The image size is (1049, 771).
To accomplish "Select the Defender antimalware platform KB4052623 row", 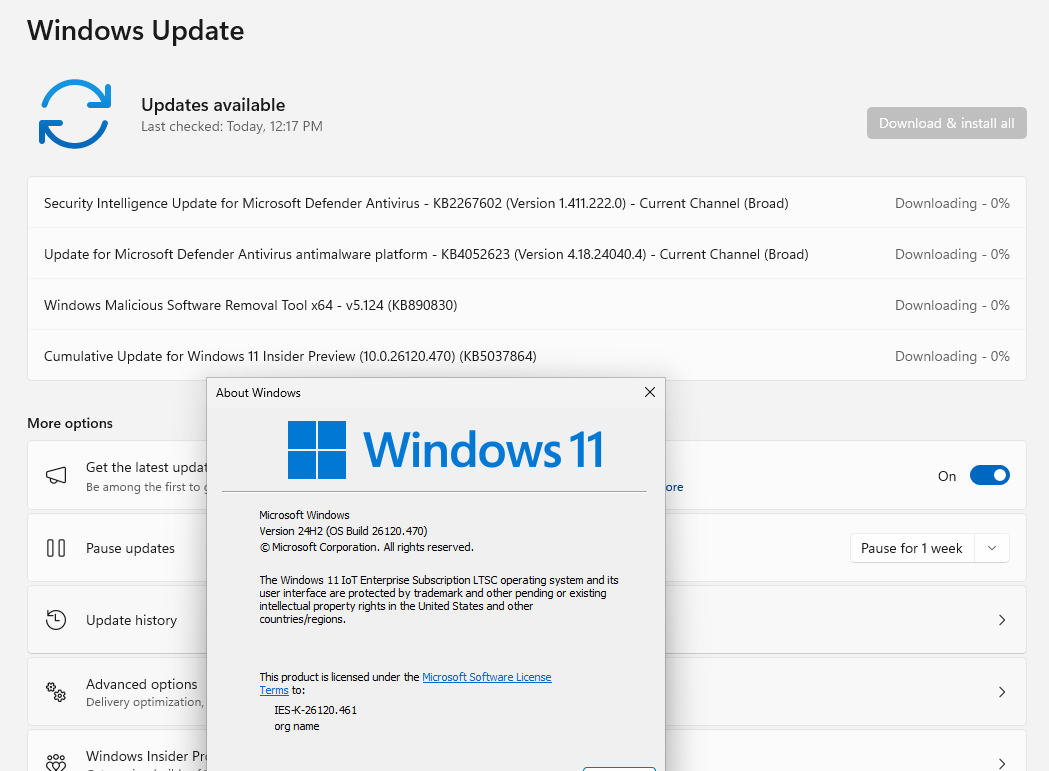I will coord(527,254).
